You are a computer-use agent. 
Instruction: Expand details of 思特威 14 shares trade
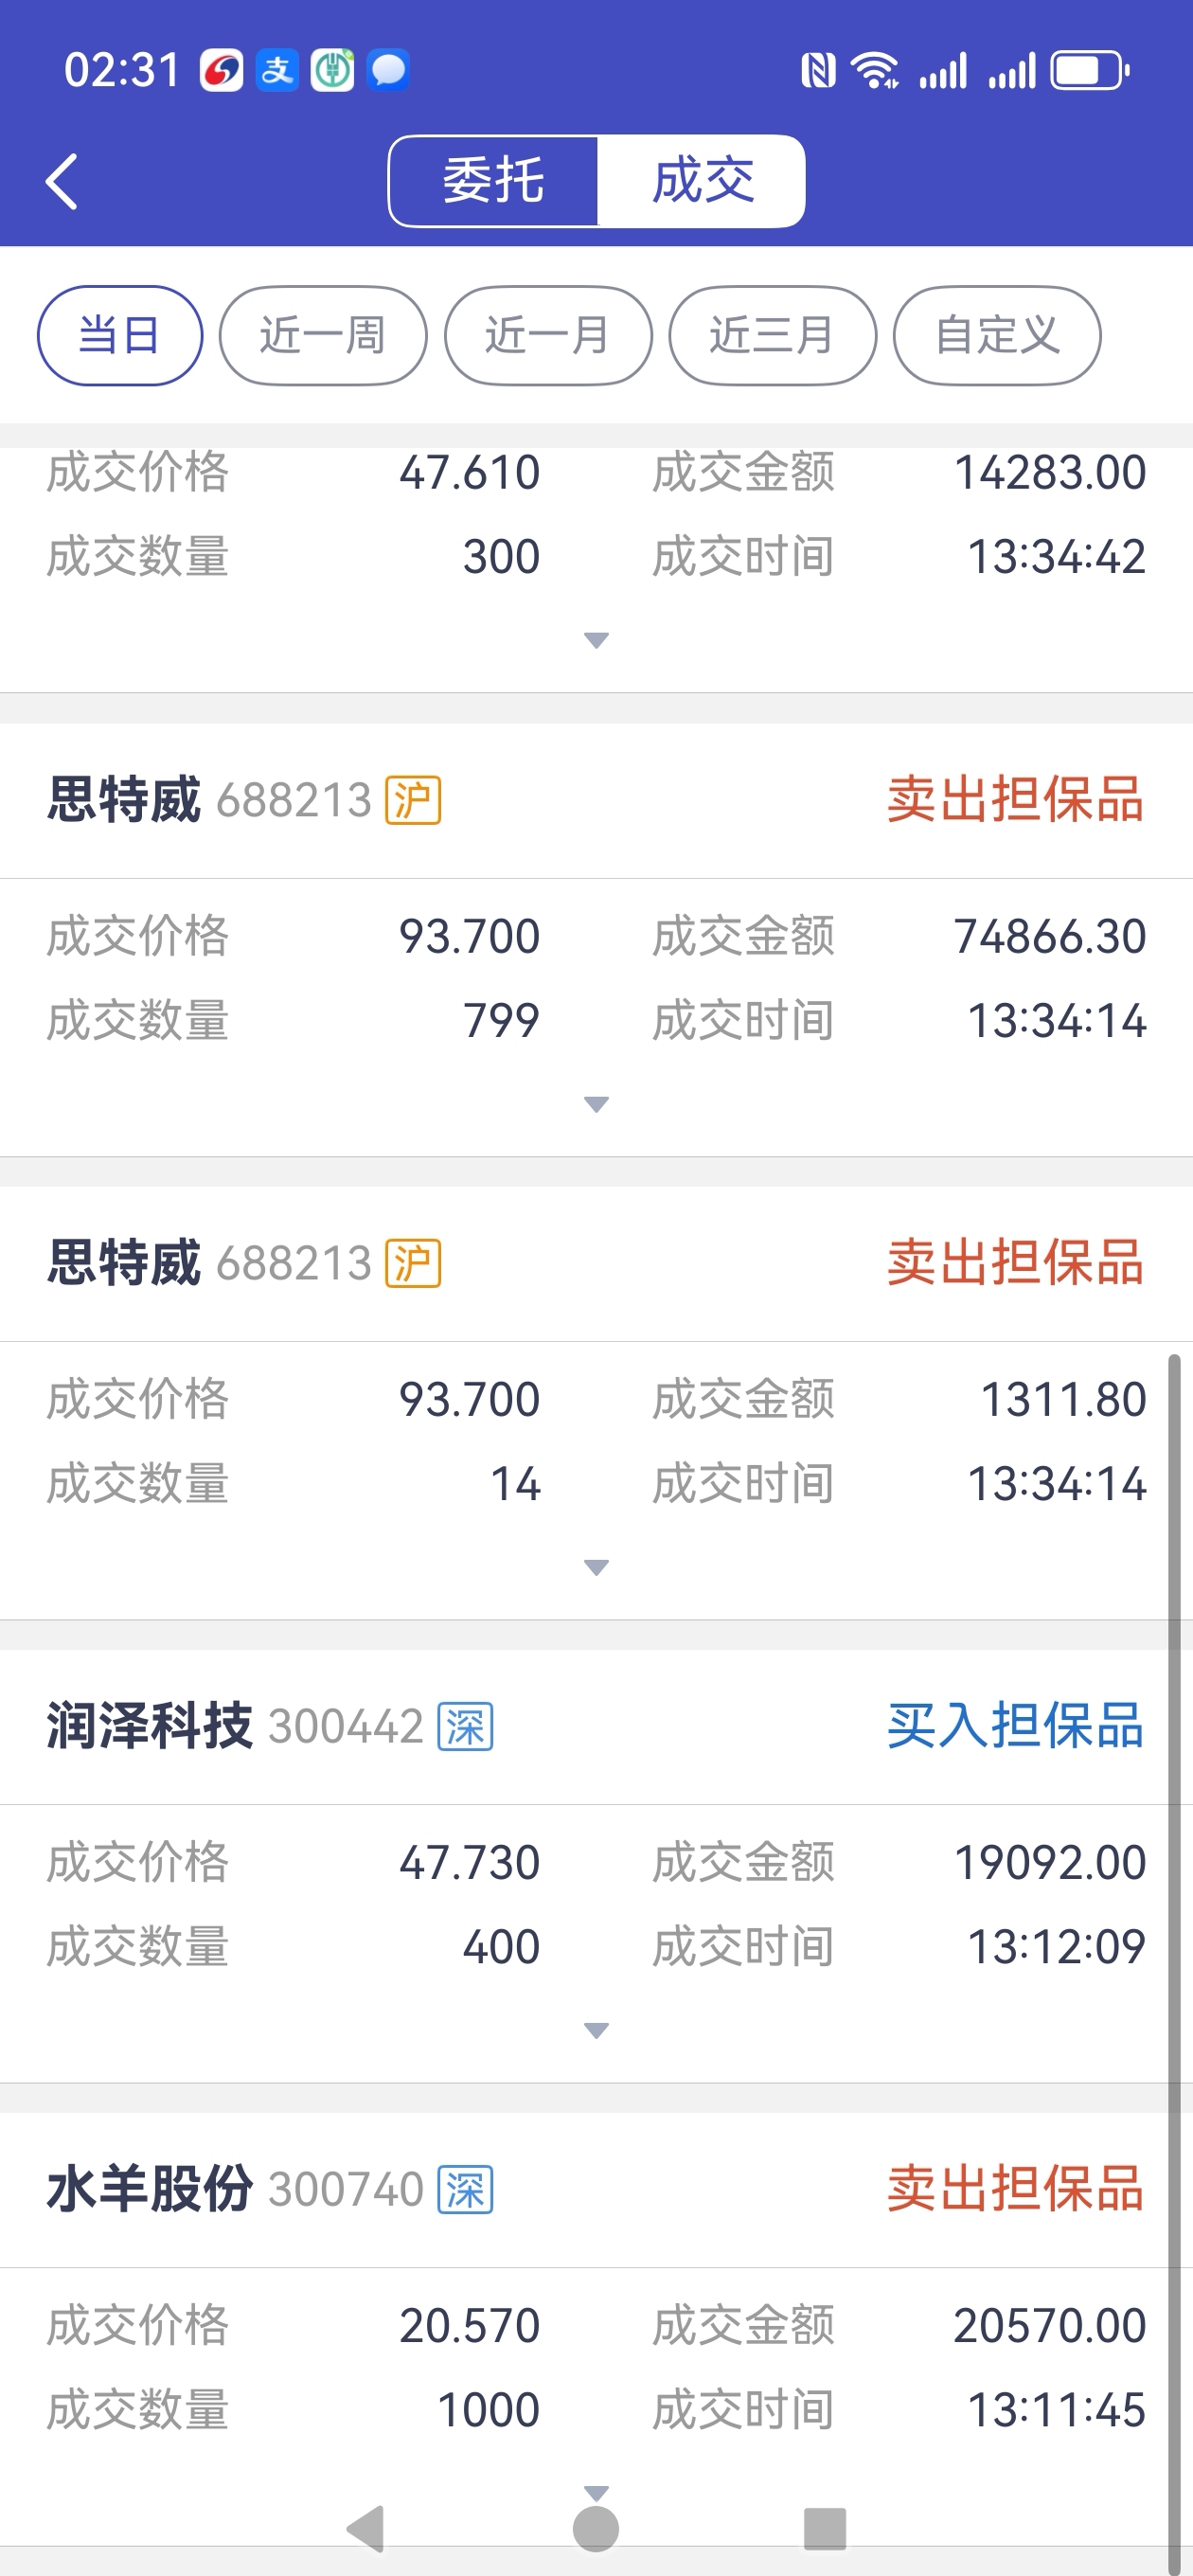596,1567
